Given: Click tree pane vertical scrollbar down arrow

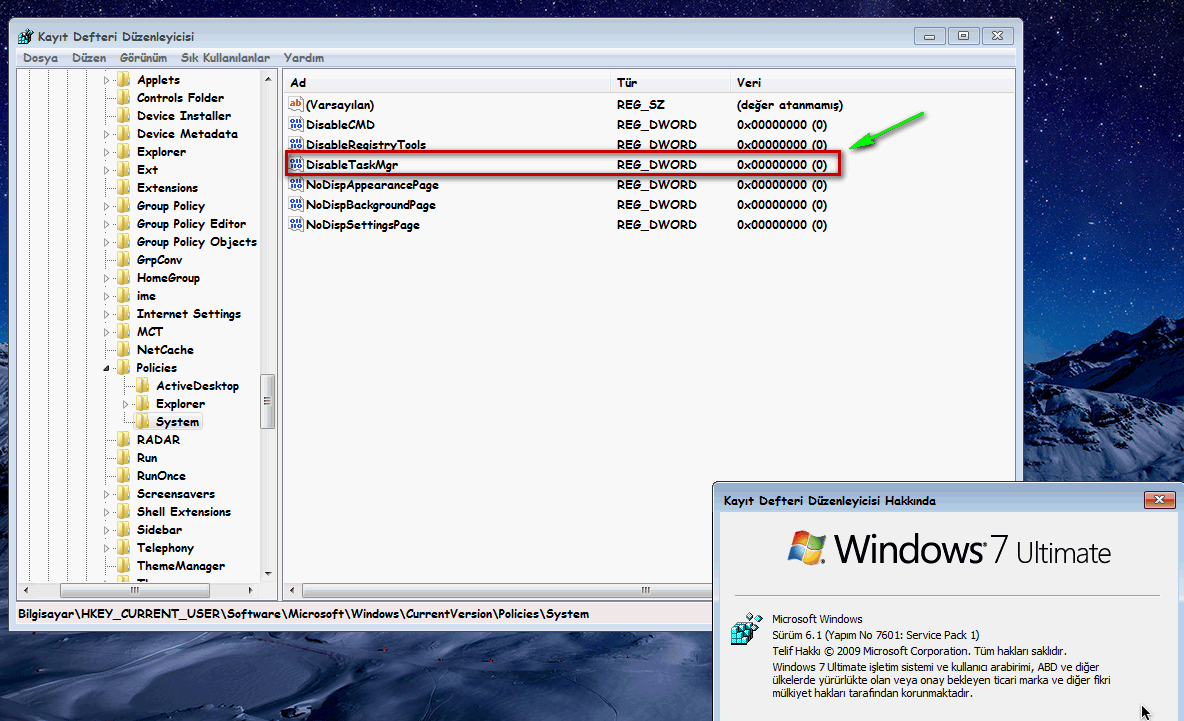Looking at the screenshot, I should (x=267, y=574).
